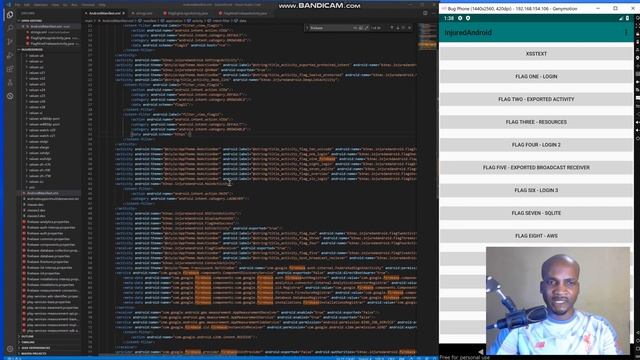Toggle Match Whole Word in find widget
640x360 pixels.
[x=361, y=28]
